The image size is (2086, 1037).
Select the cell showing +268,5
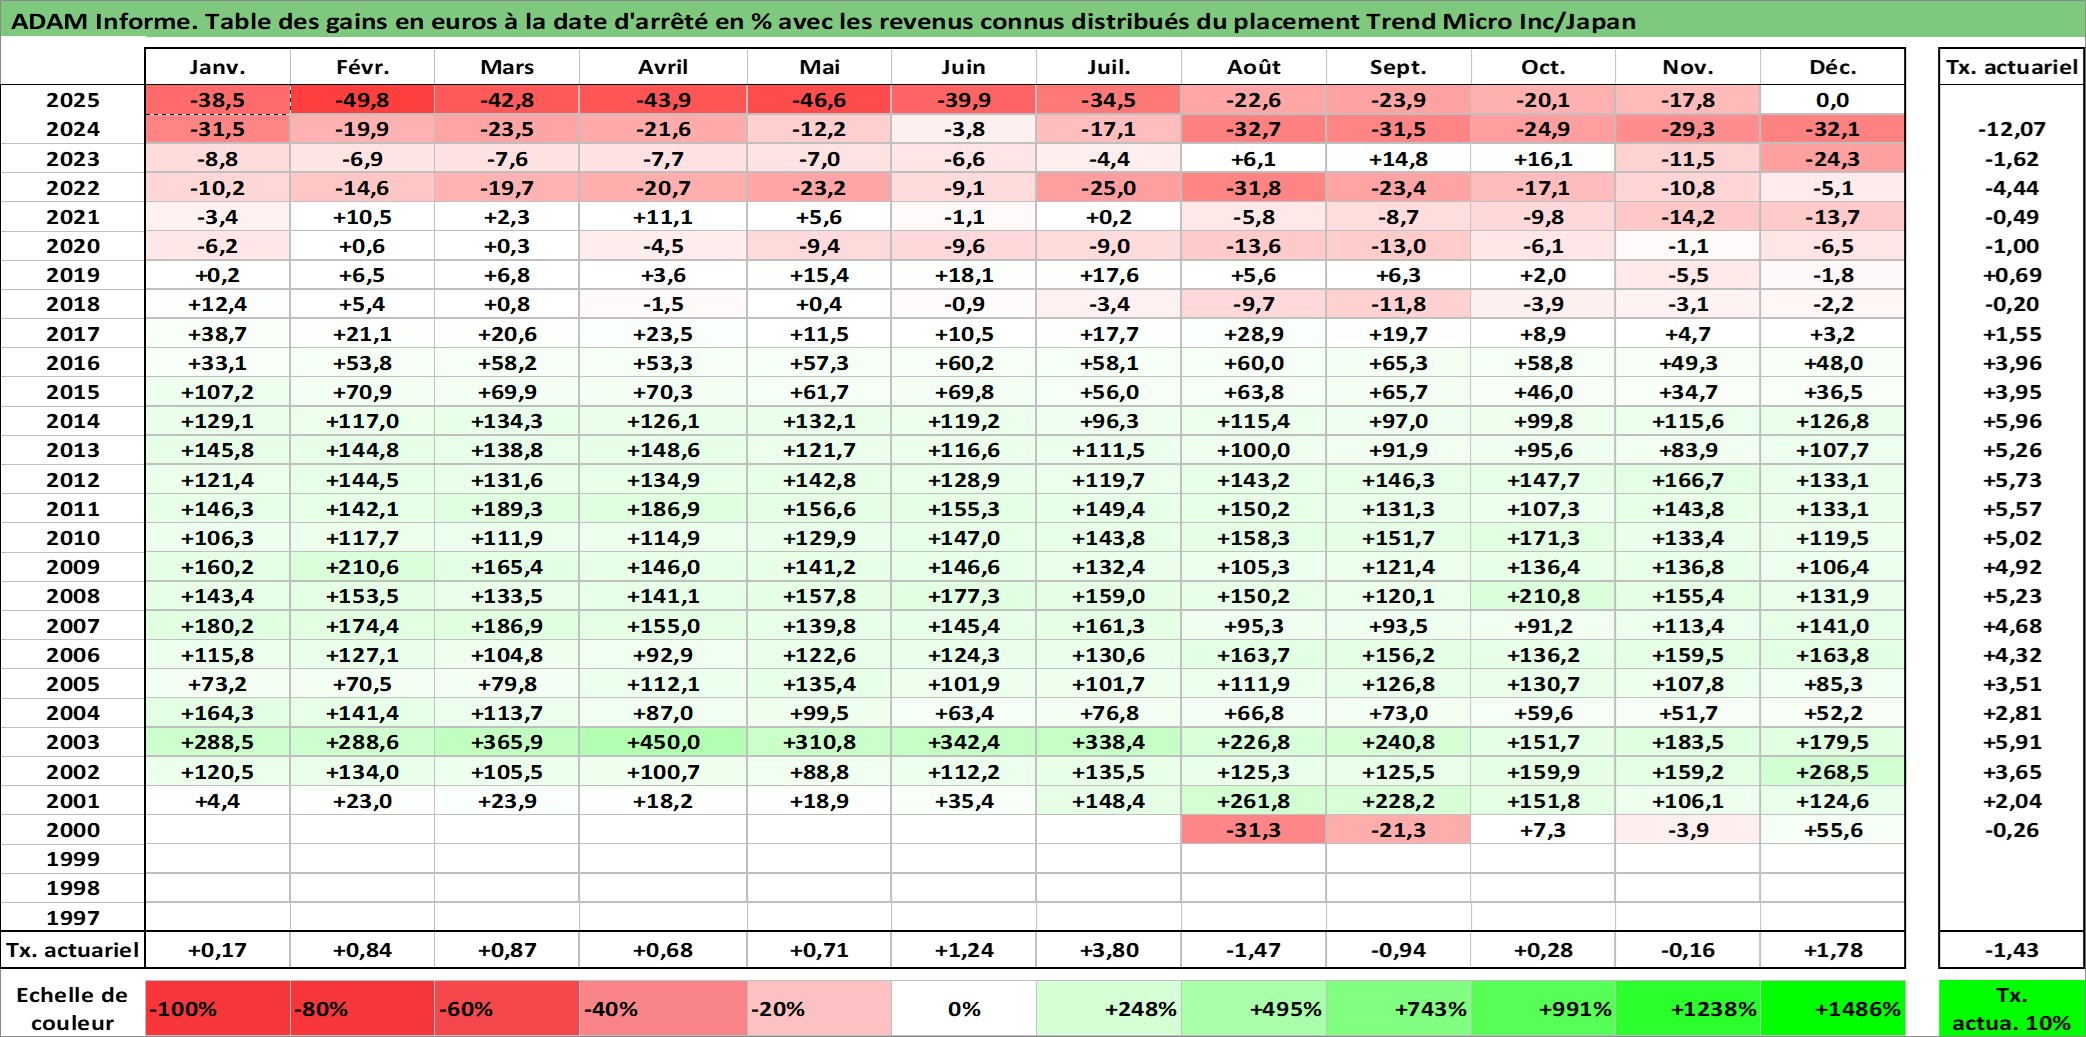(1833, 772)
